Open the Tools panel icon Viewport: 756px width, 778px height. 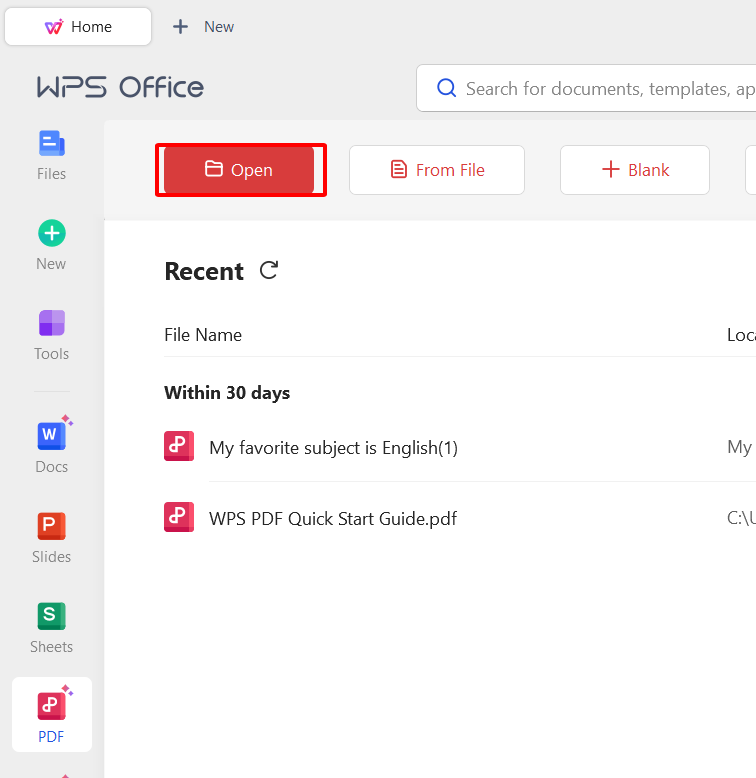(x=51, y=324)
